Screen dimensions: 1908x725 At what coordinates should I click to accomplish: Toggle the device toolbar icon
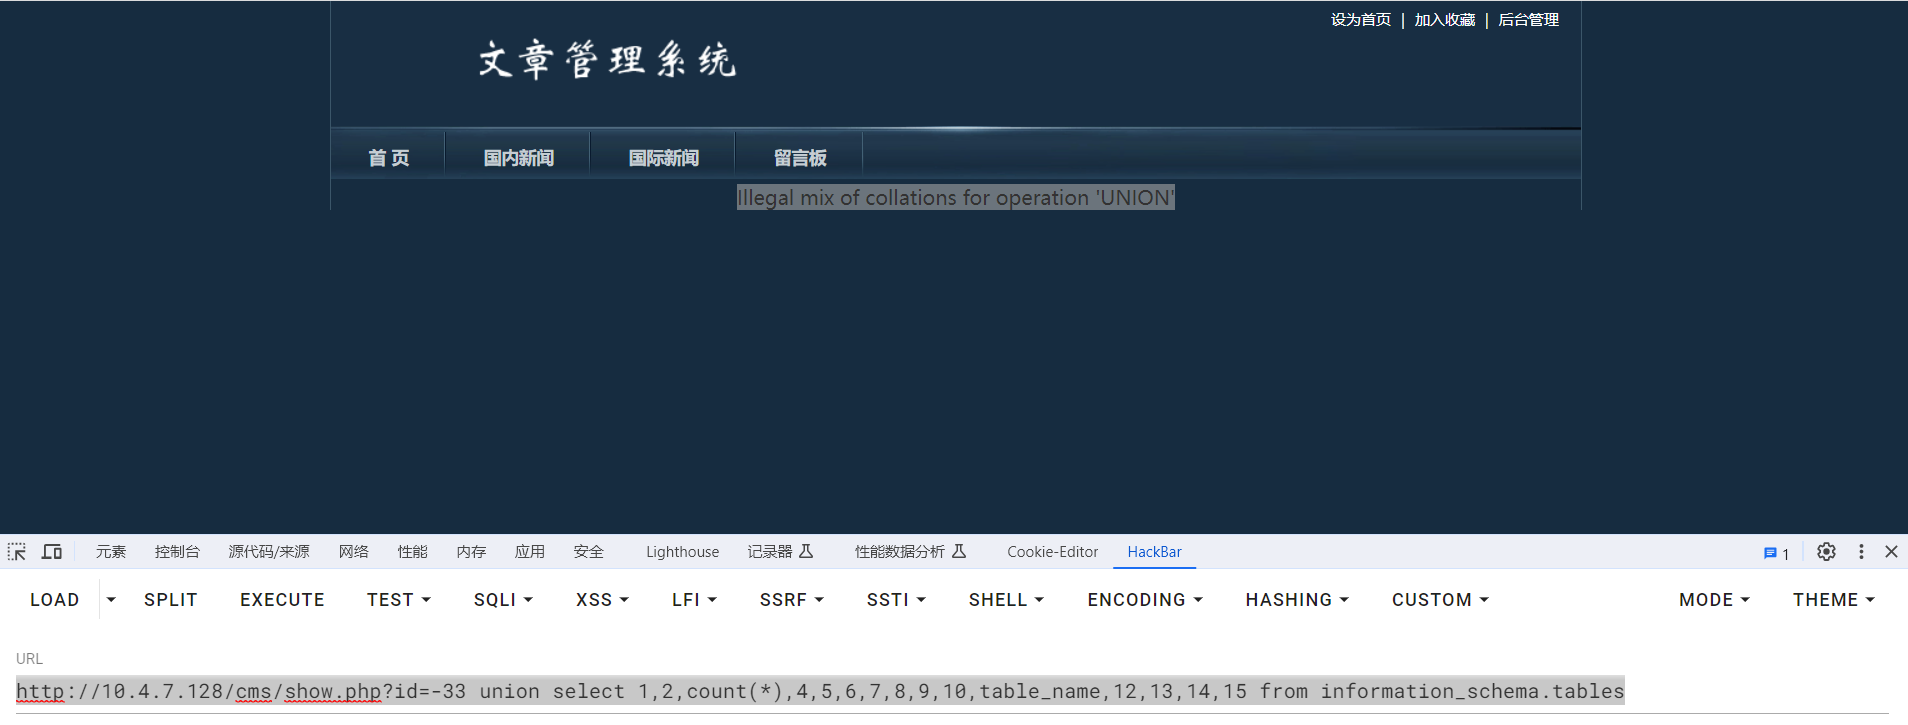coord(52,552)
